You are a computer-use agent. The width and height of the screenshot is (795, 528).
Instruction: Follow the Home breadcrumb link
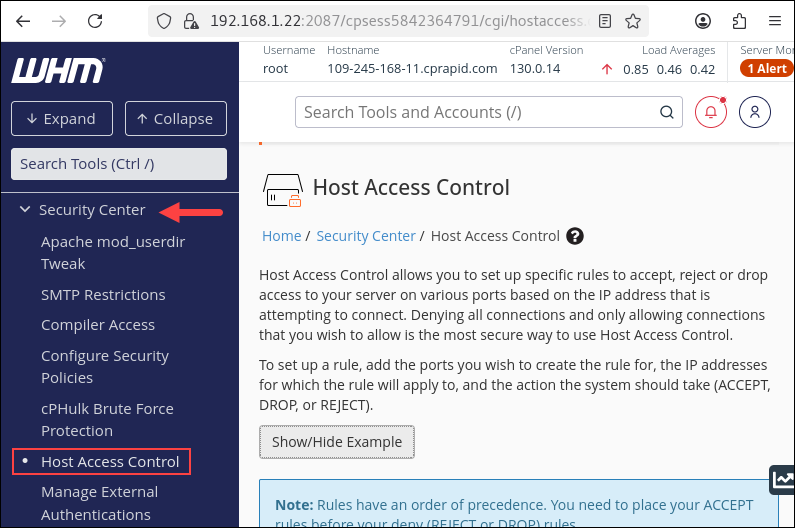281,236
